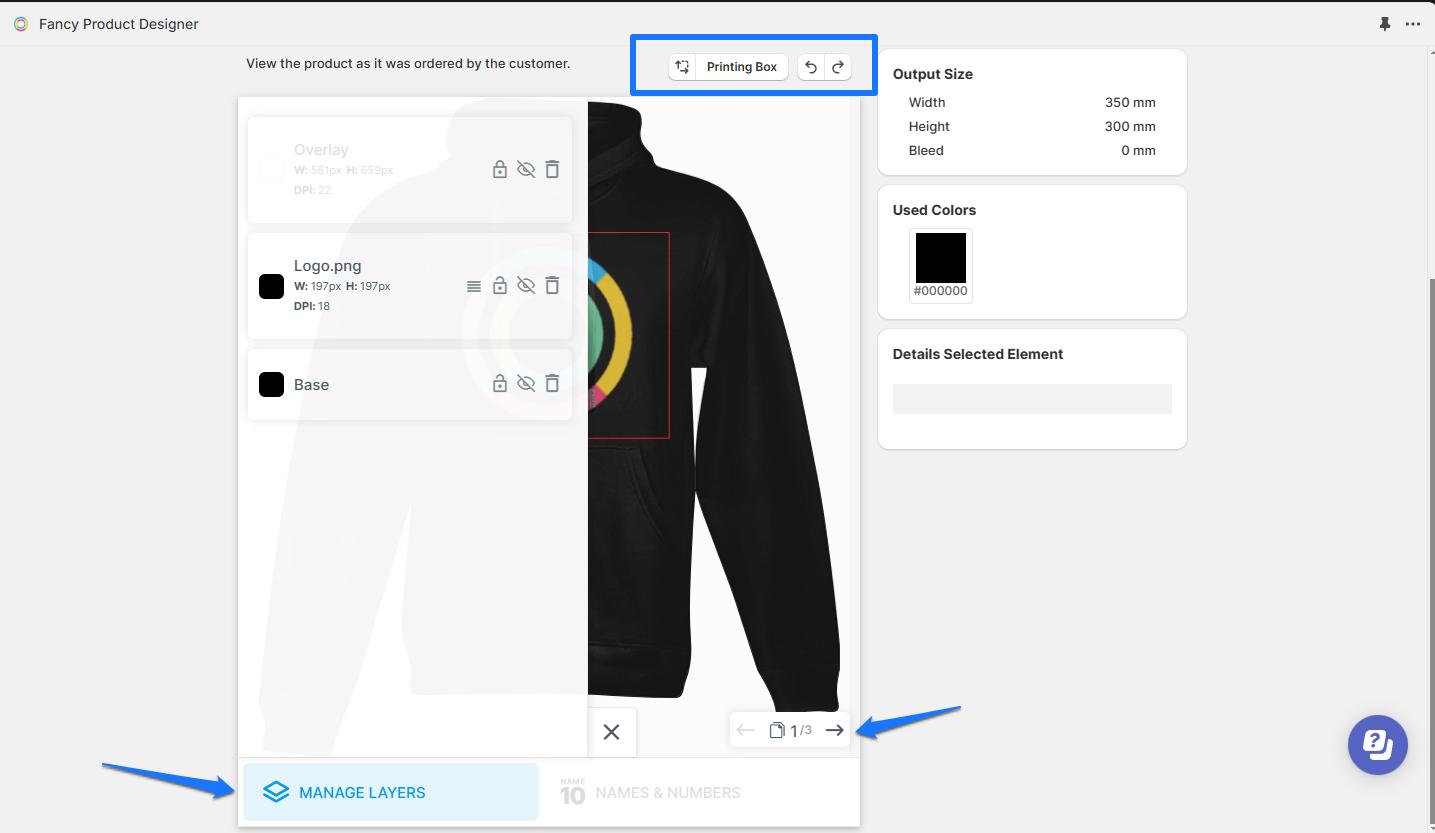Image resolution: width=1435 pixels, height=833 pixels.
Task: Open the Manage Layers tab
Action: pyautogui.click(x=391, y=792)
